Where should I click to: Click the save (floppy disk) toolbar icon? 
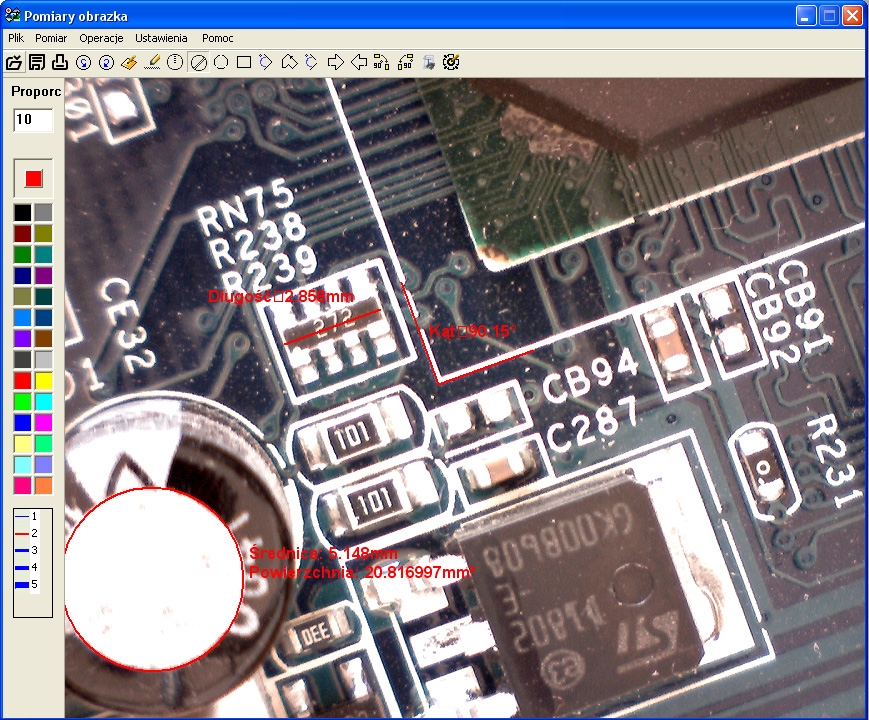point(37,62)
